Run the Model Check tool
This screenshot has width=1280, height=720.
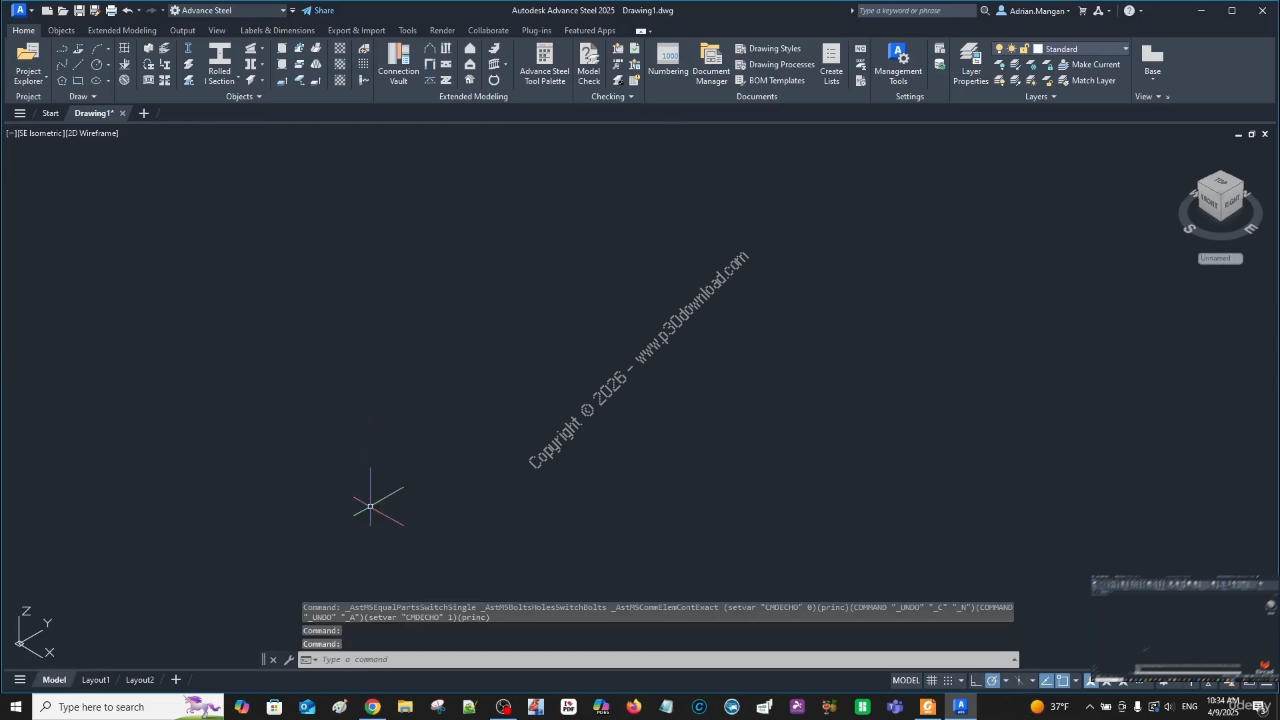pos(588,64)
